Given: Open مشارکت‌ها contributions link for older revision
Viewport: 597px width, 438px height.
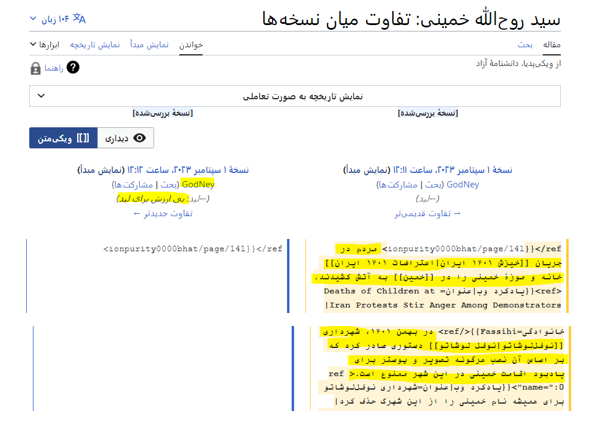Looking at the screenshot, I should coord(399,185).
